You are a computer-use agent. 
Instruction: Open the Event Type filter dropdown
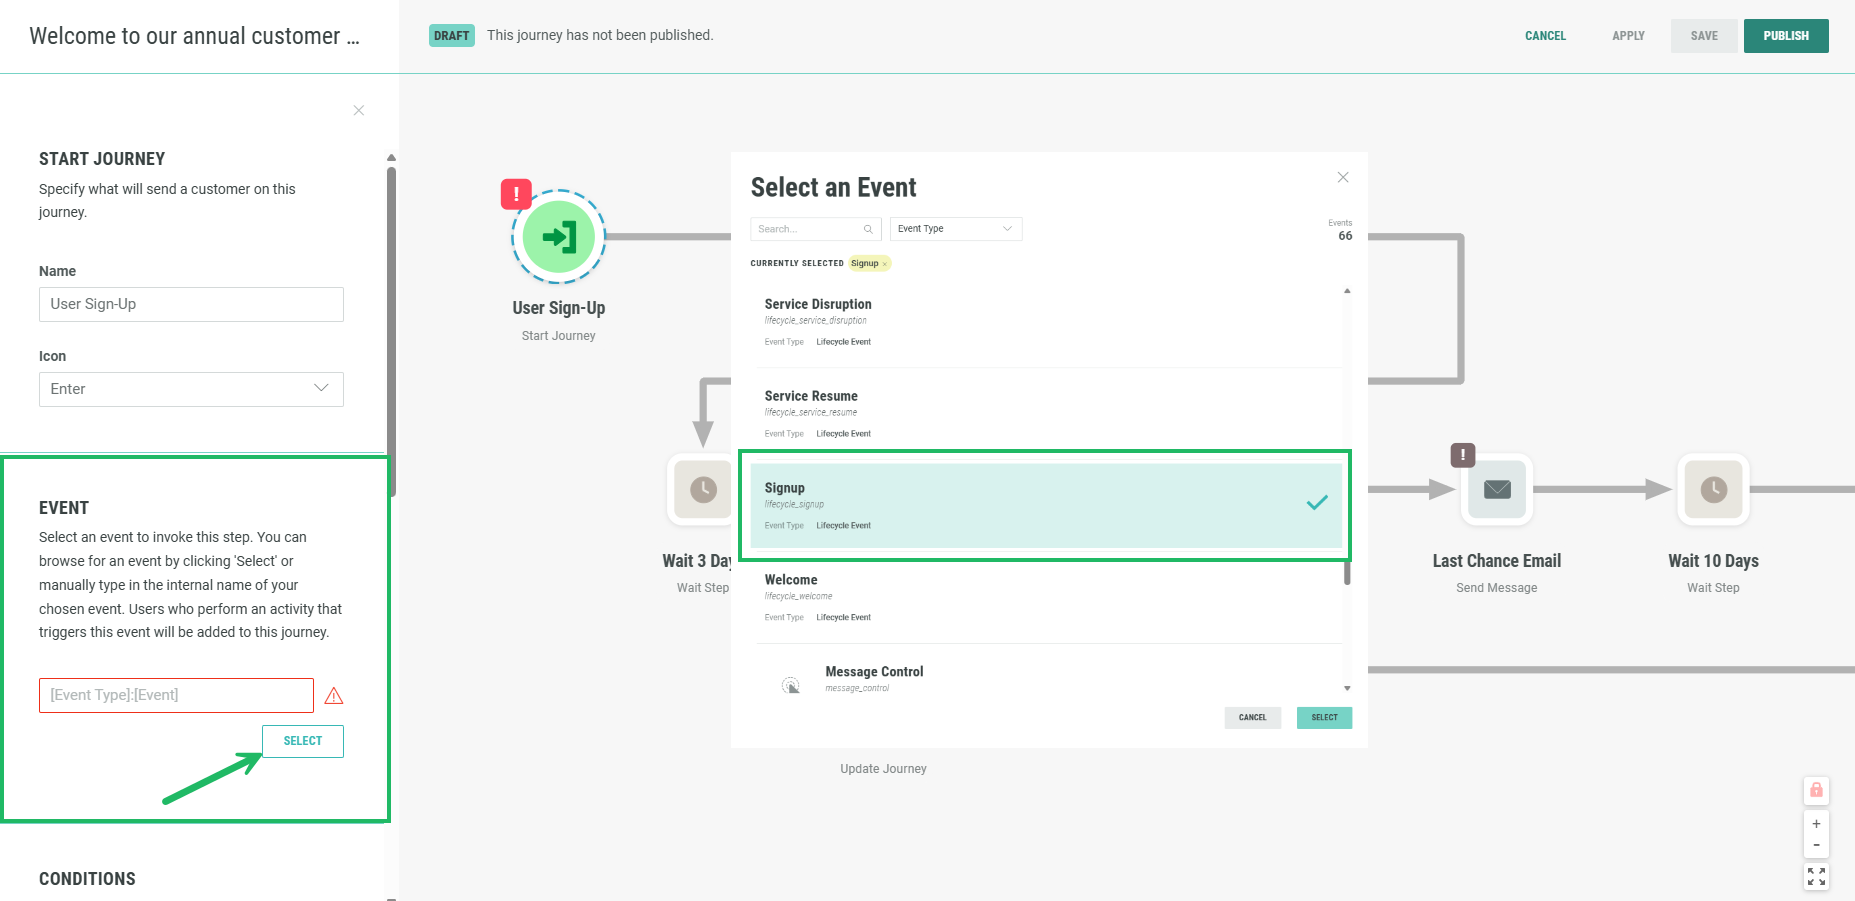tap(955, 229)
